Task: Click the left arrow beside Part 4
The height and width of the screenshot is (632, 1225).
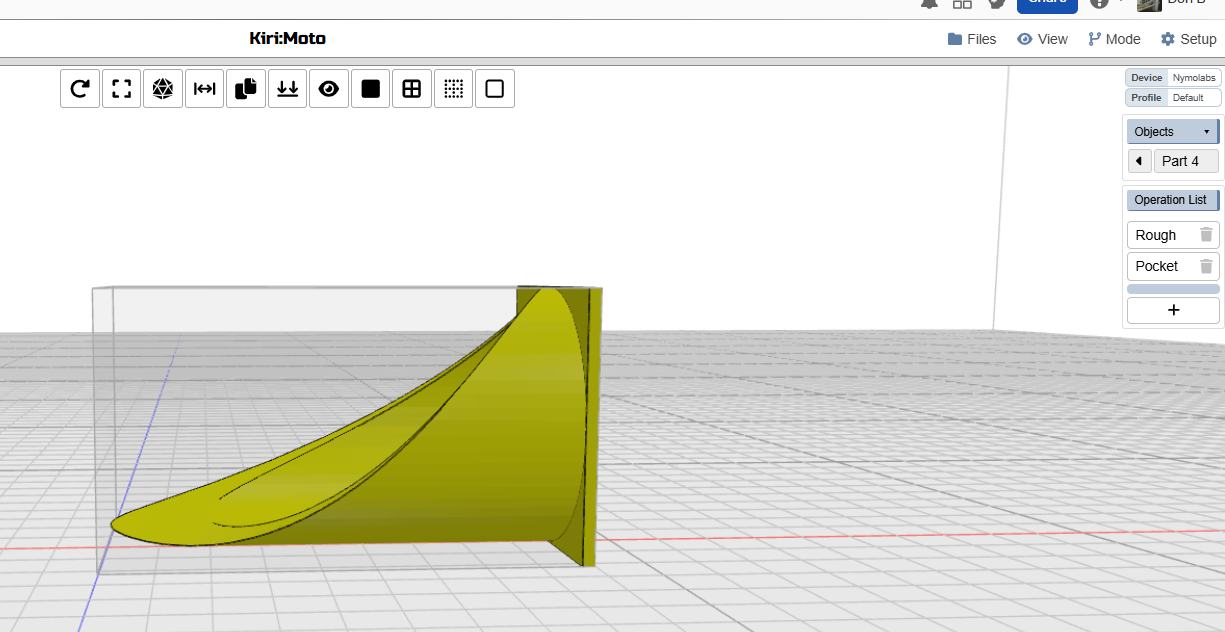Action: 1139,161
